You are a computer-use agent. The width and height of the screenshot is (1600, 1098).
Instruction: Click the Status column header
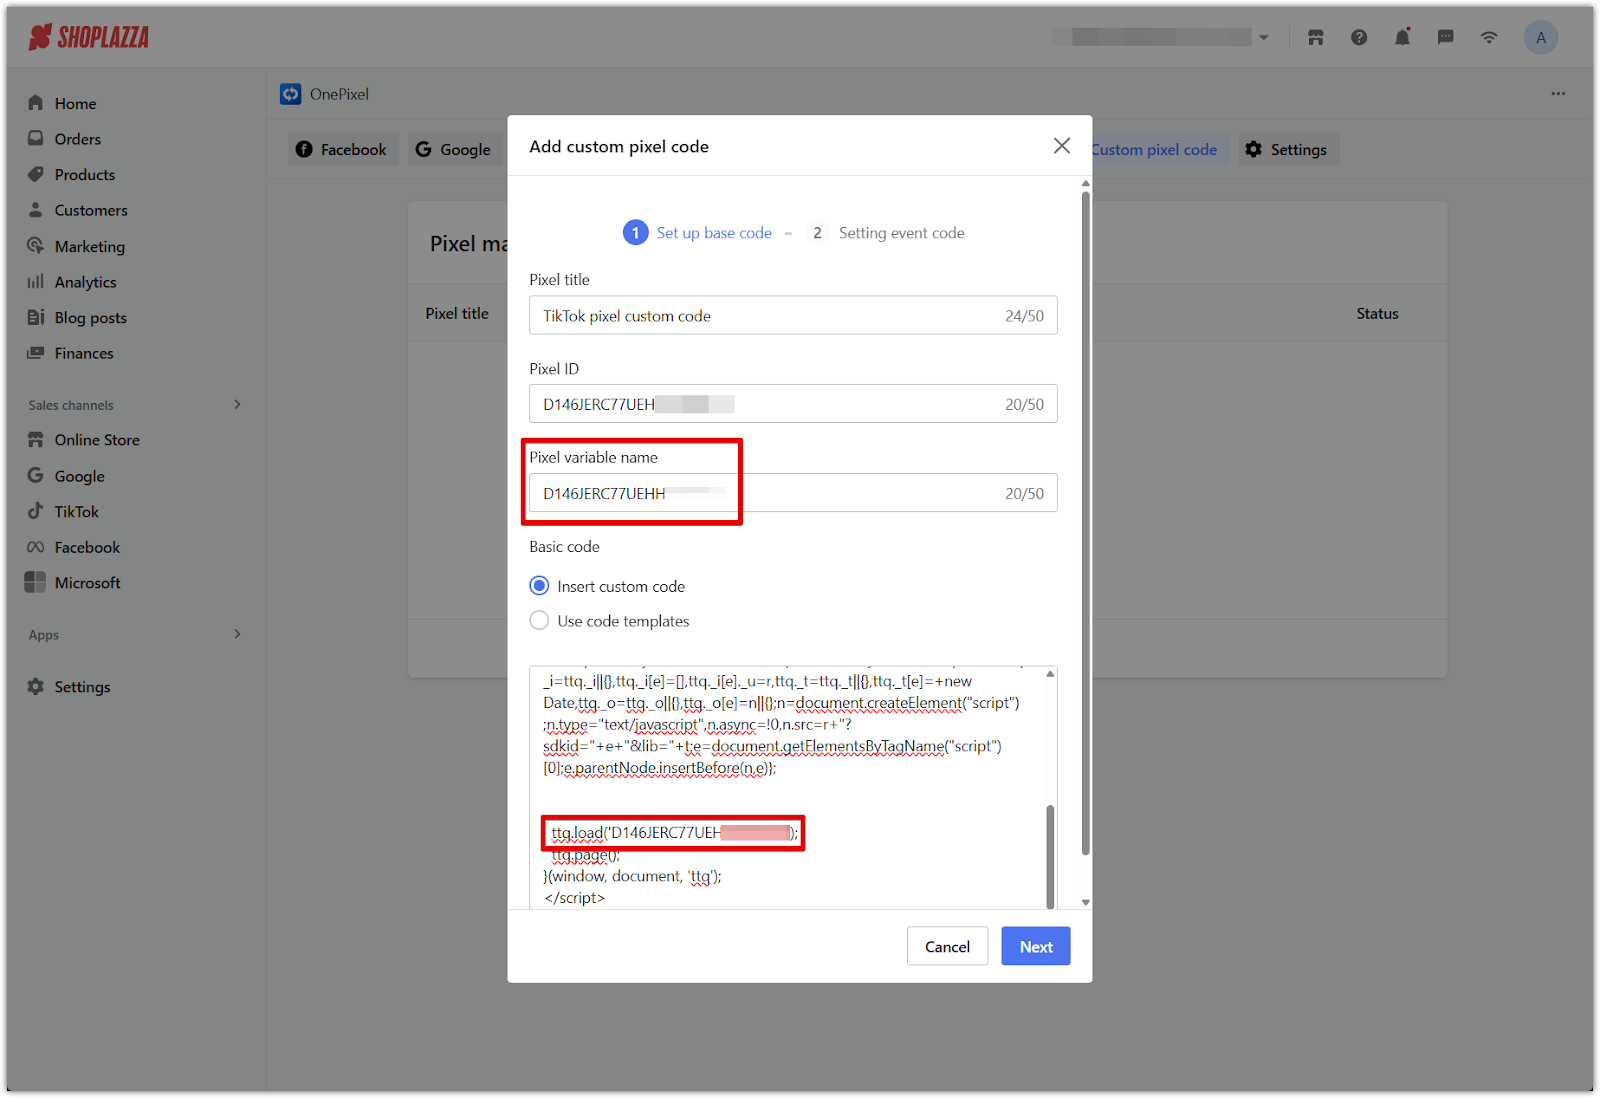point(1377,313)
